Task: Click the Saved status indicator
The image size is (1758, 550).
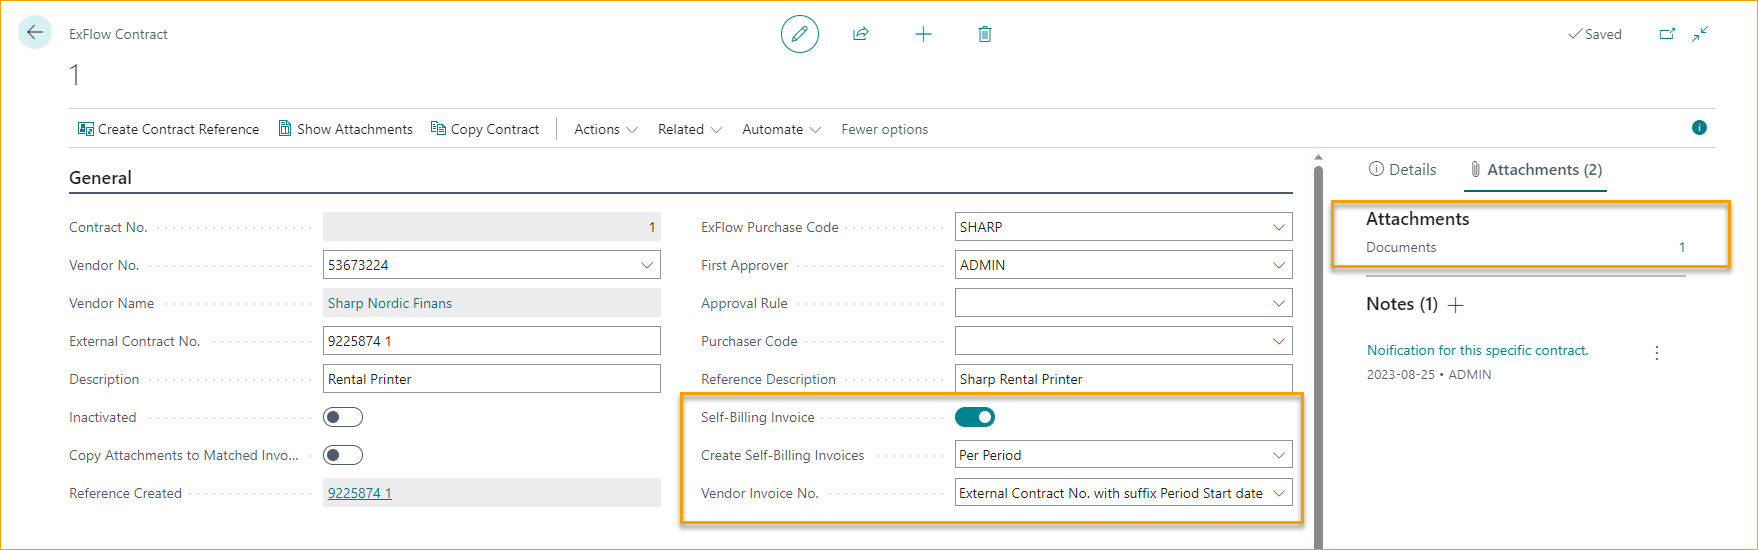Action: tap(1595, 34)
